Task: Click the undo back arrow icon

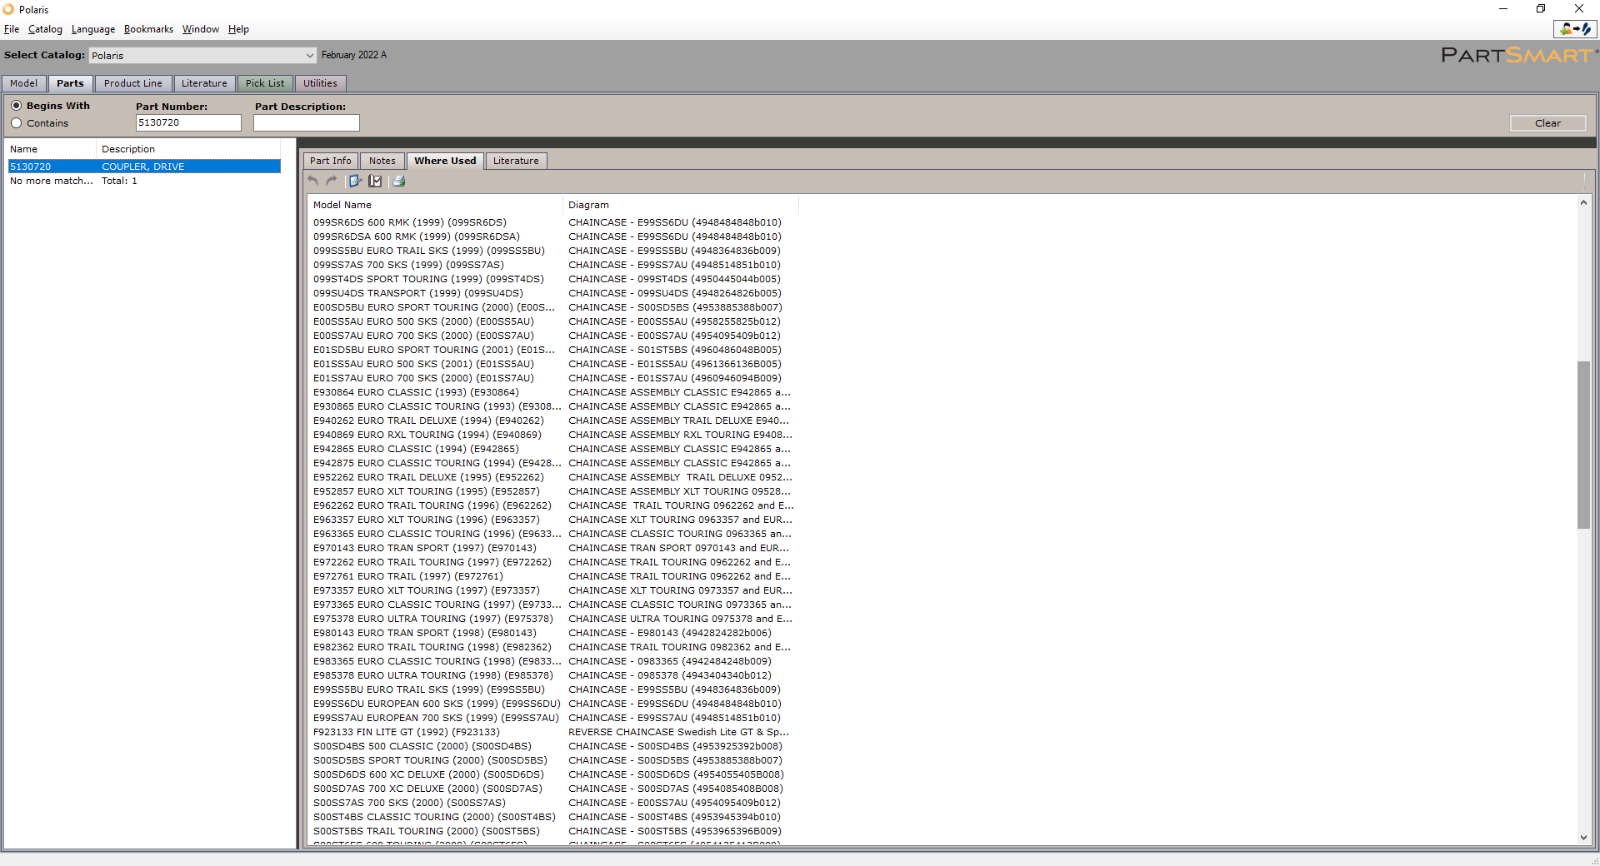Action: click(313, 181)
